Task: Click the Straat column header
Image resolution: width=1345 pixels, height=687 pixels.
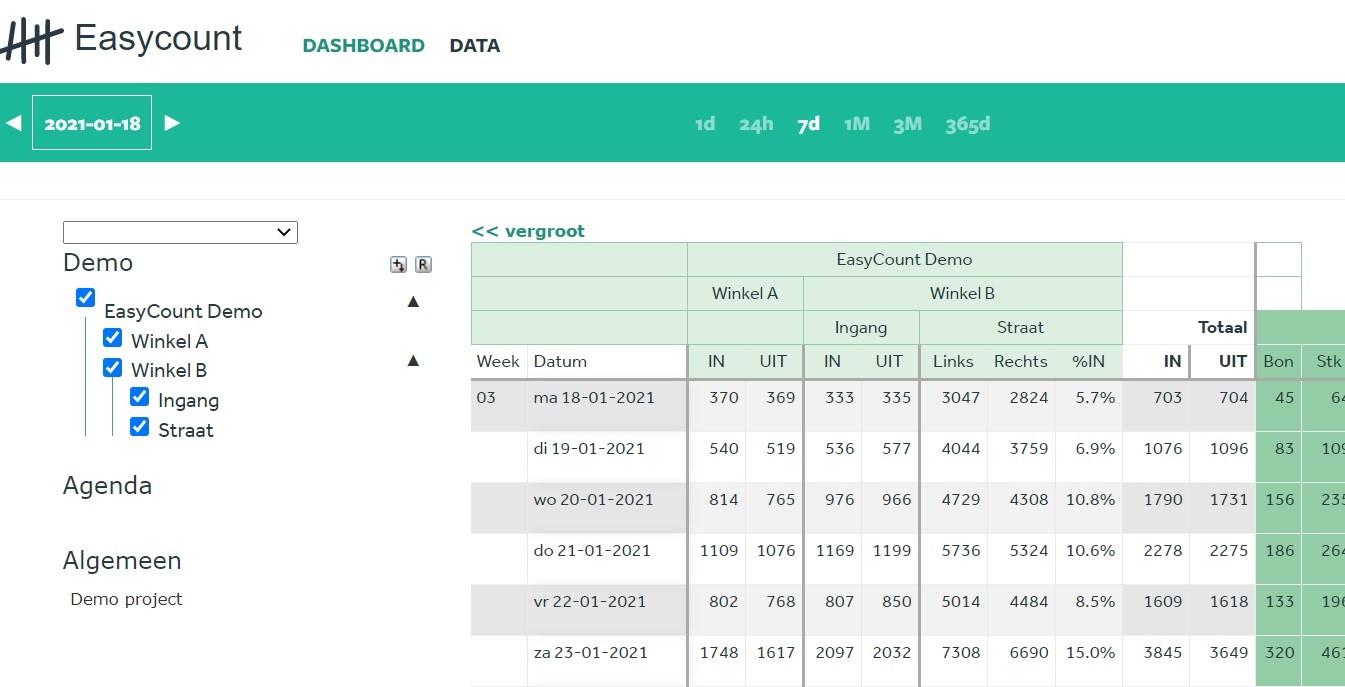Action: pyautogui.click(x=1020, y=328)
